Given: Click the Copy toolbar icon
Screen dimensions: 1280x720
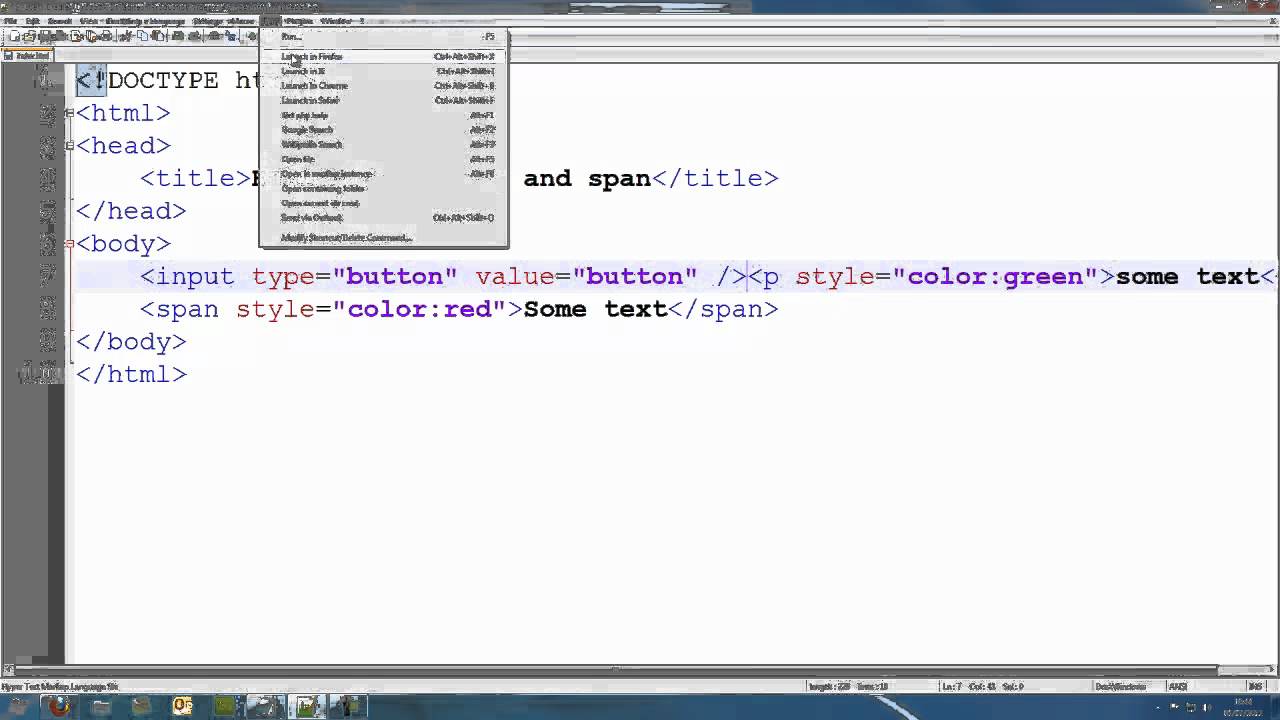Looking at the screenshot, I should tap(142, 37).
